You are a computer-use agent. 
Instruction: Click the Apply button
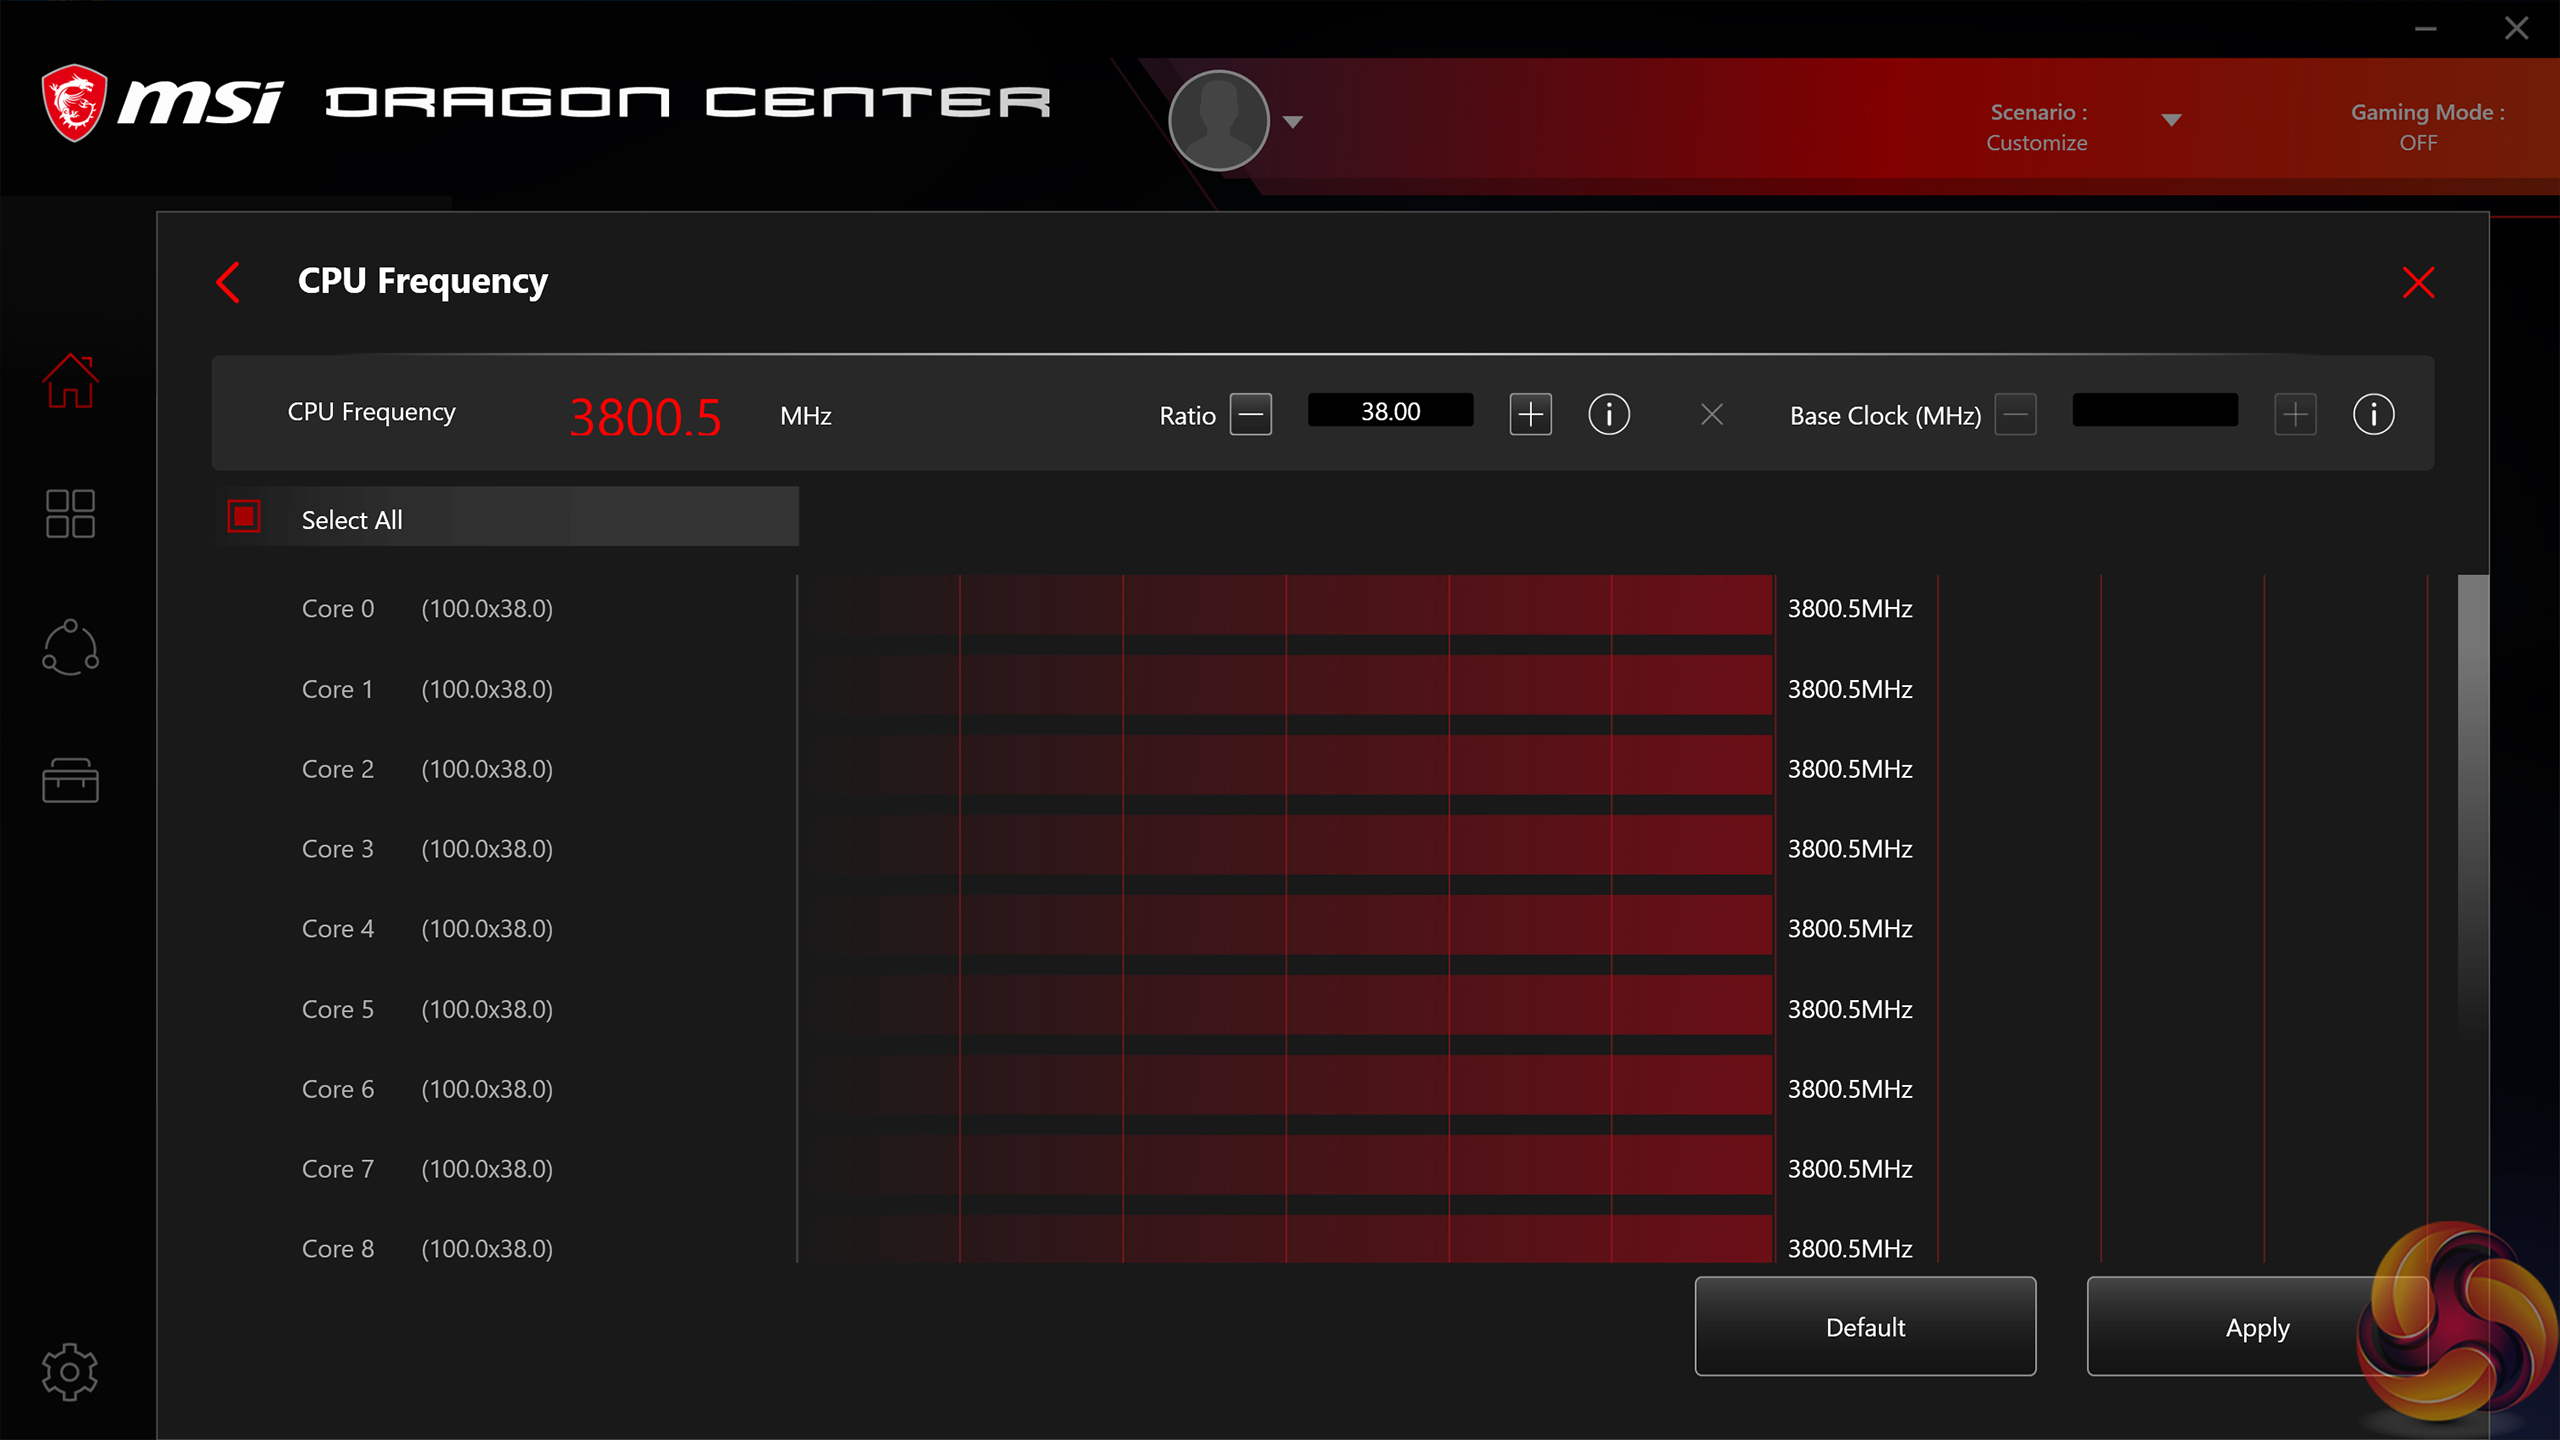pyautogui.click(x=2256, y=1326)
